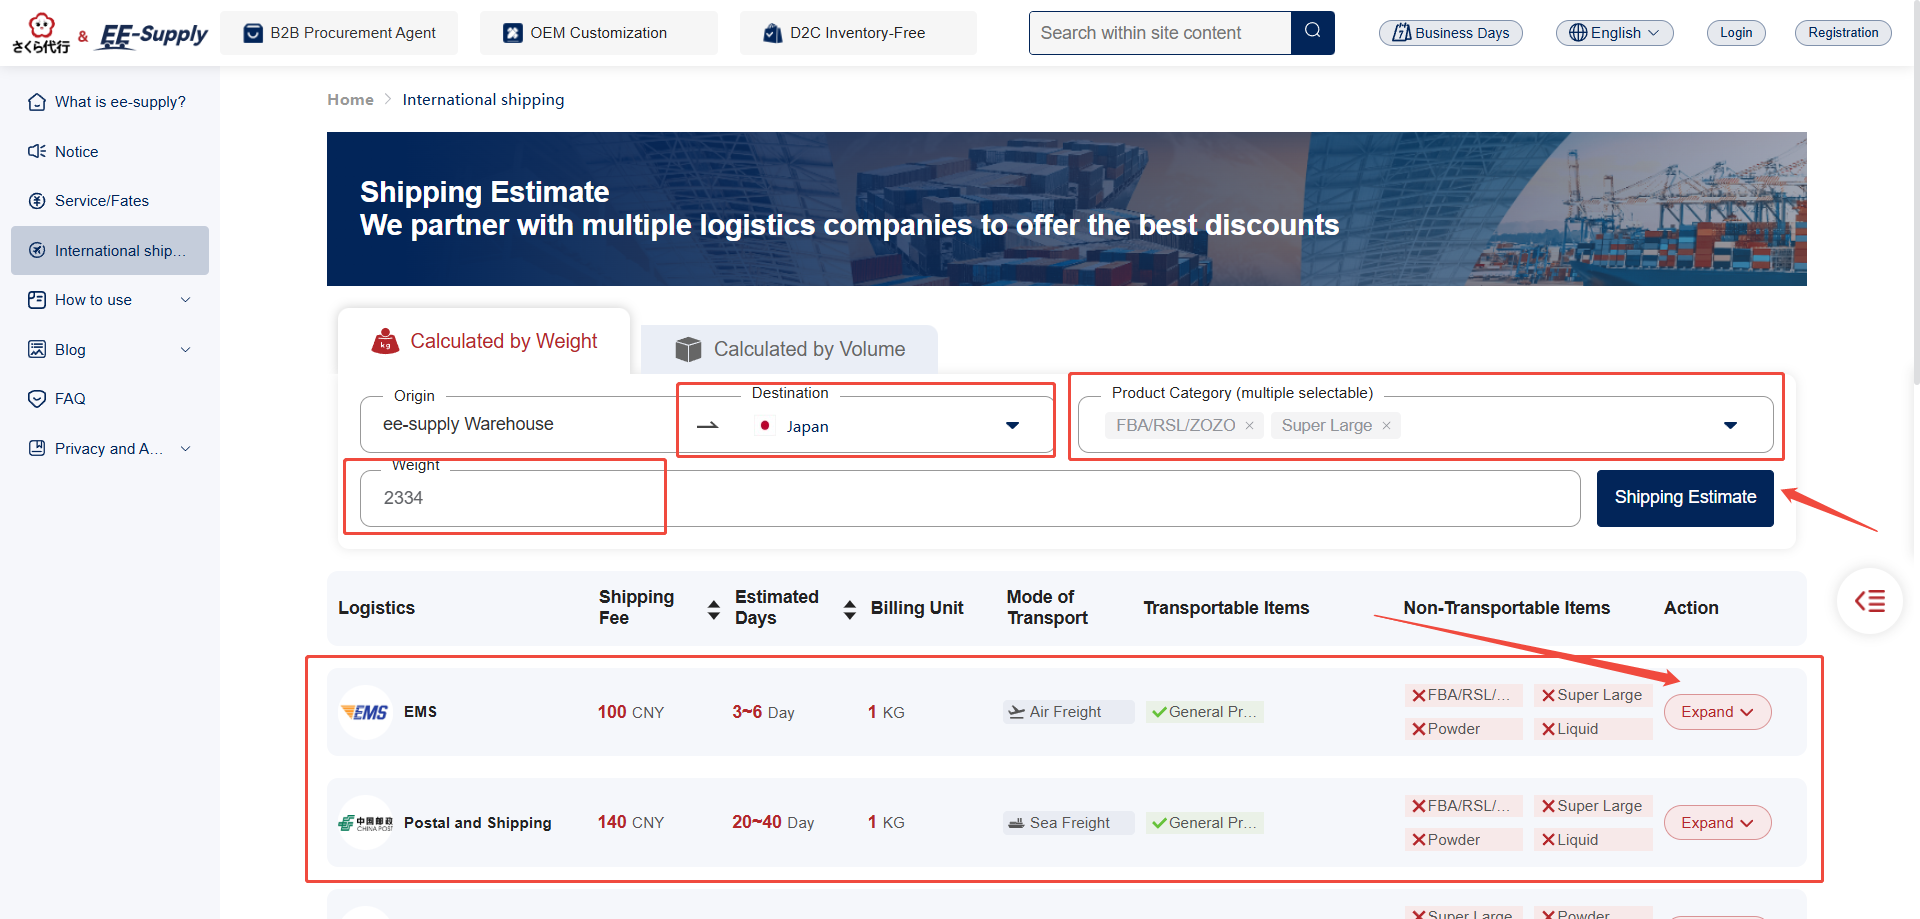Click the Registration button
1920x919 pixels.
pos(1843,33)
